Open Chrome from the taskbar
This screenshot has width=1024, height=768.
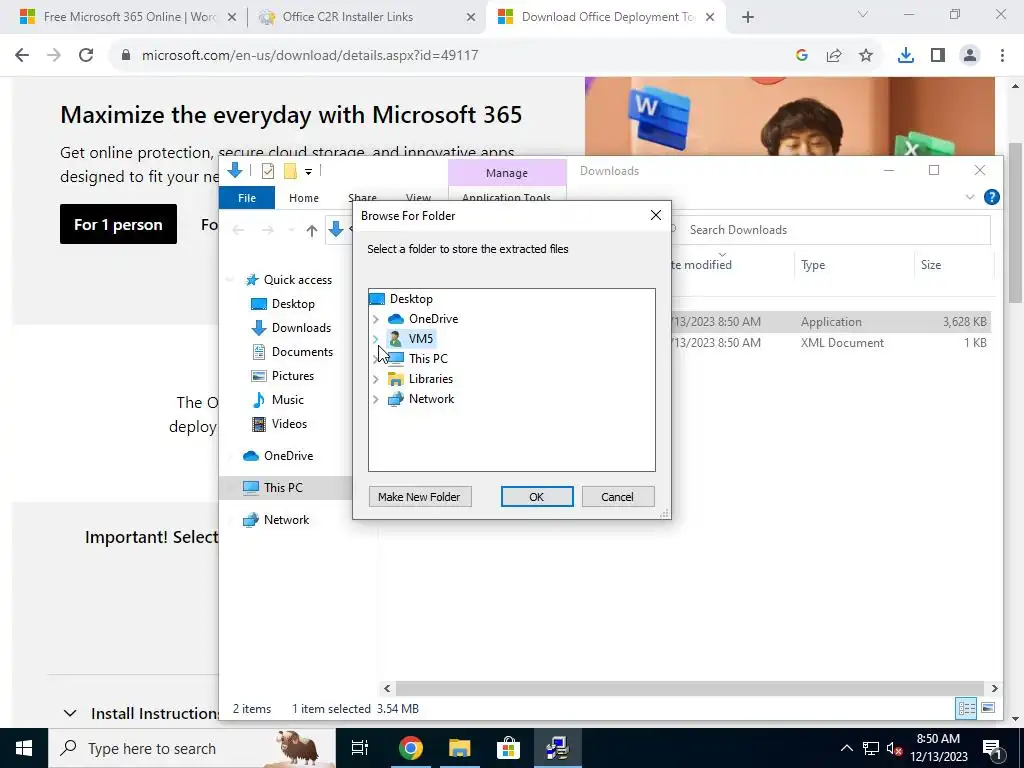[x=411, y=748]
